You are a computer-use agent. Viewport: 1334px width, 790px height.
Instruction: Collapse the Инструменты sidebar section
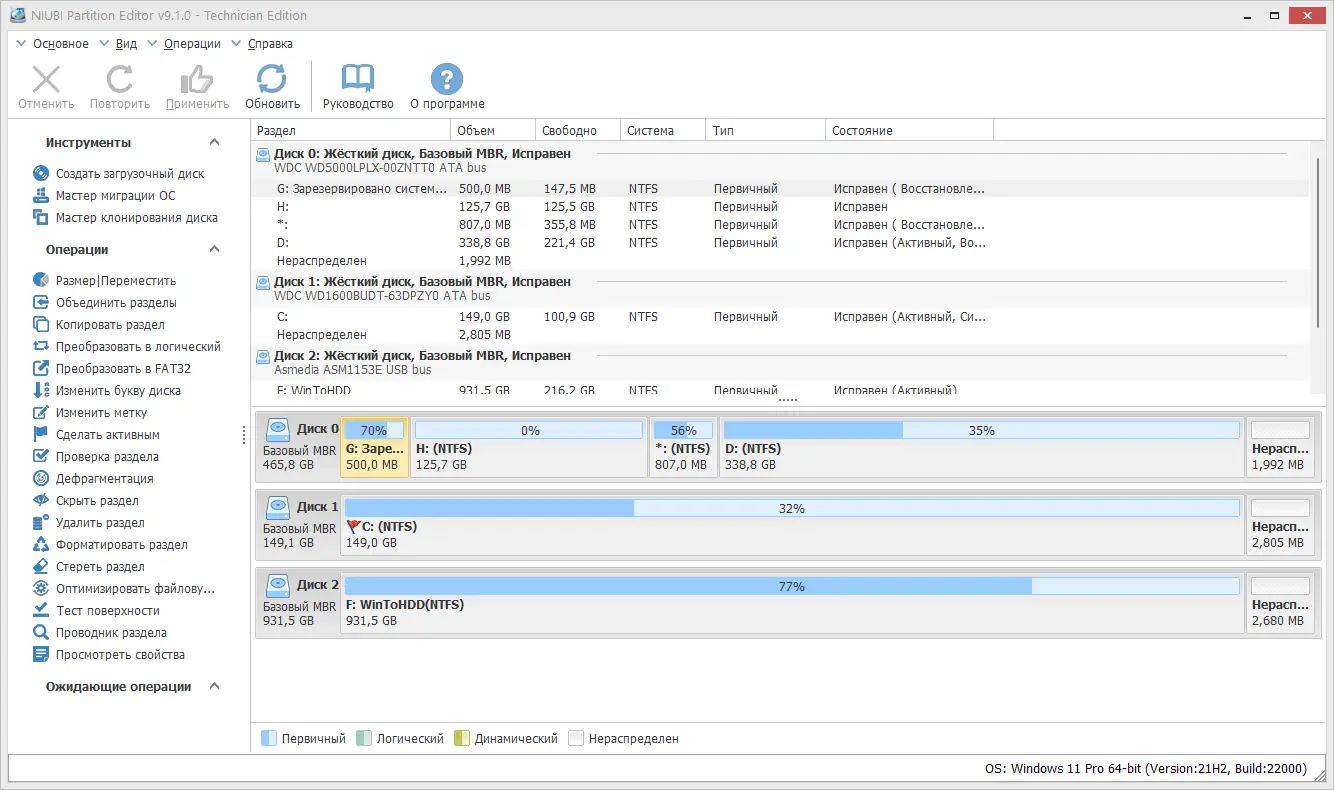tap(213, 142)
